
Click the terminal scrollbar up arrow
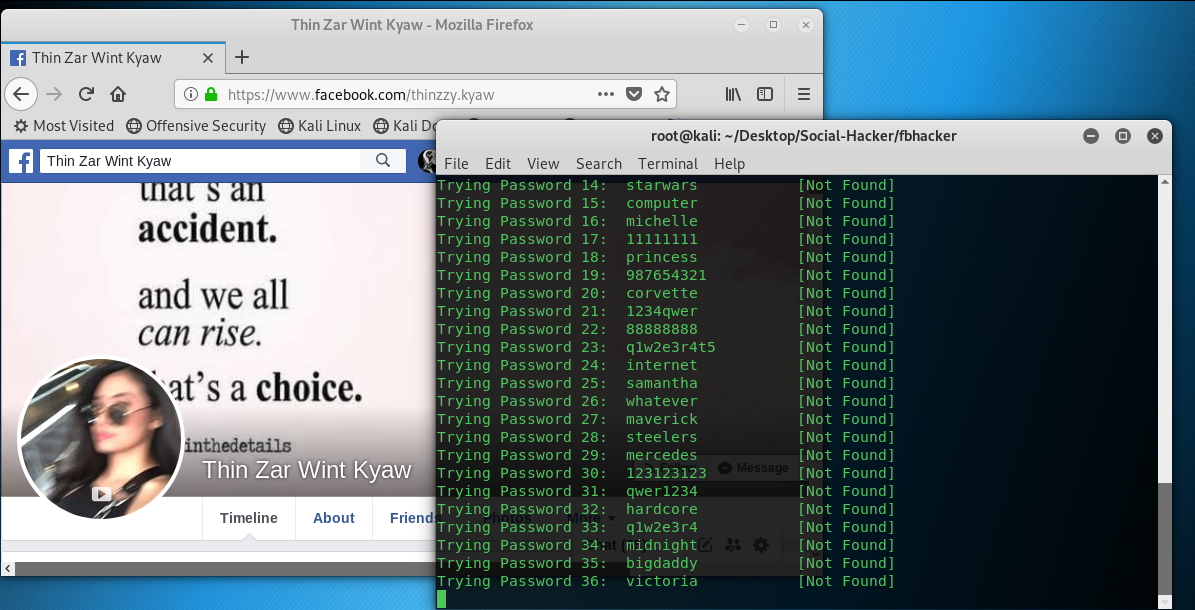click(1165, 182)
